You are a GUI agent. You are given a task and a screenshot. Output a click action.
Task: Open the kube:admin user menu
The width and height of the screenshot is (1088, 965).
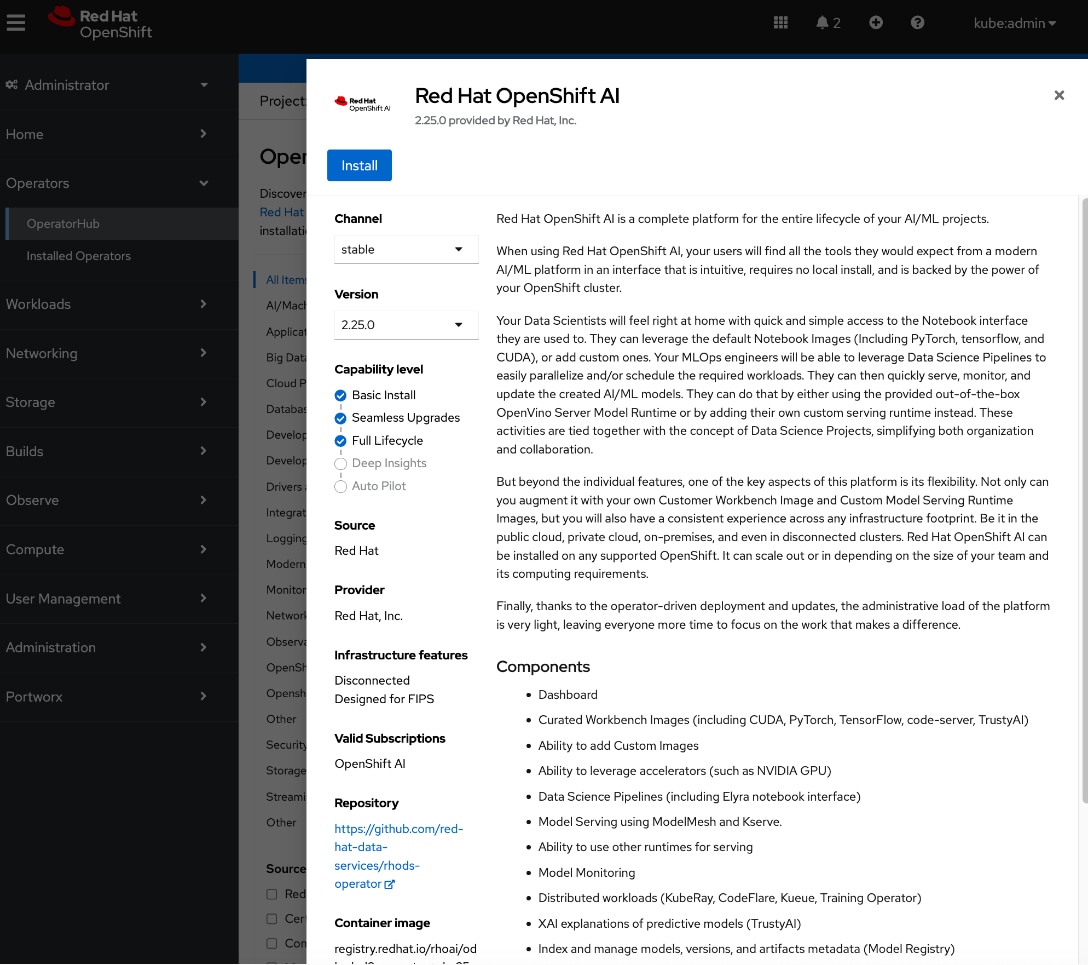tap(1014, 22)
